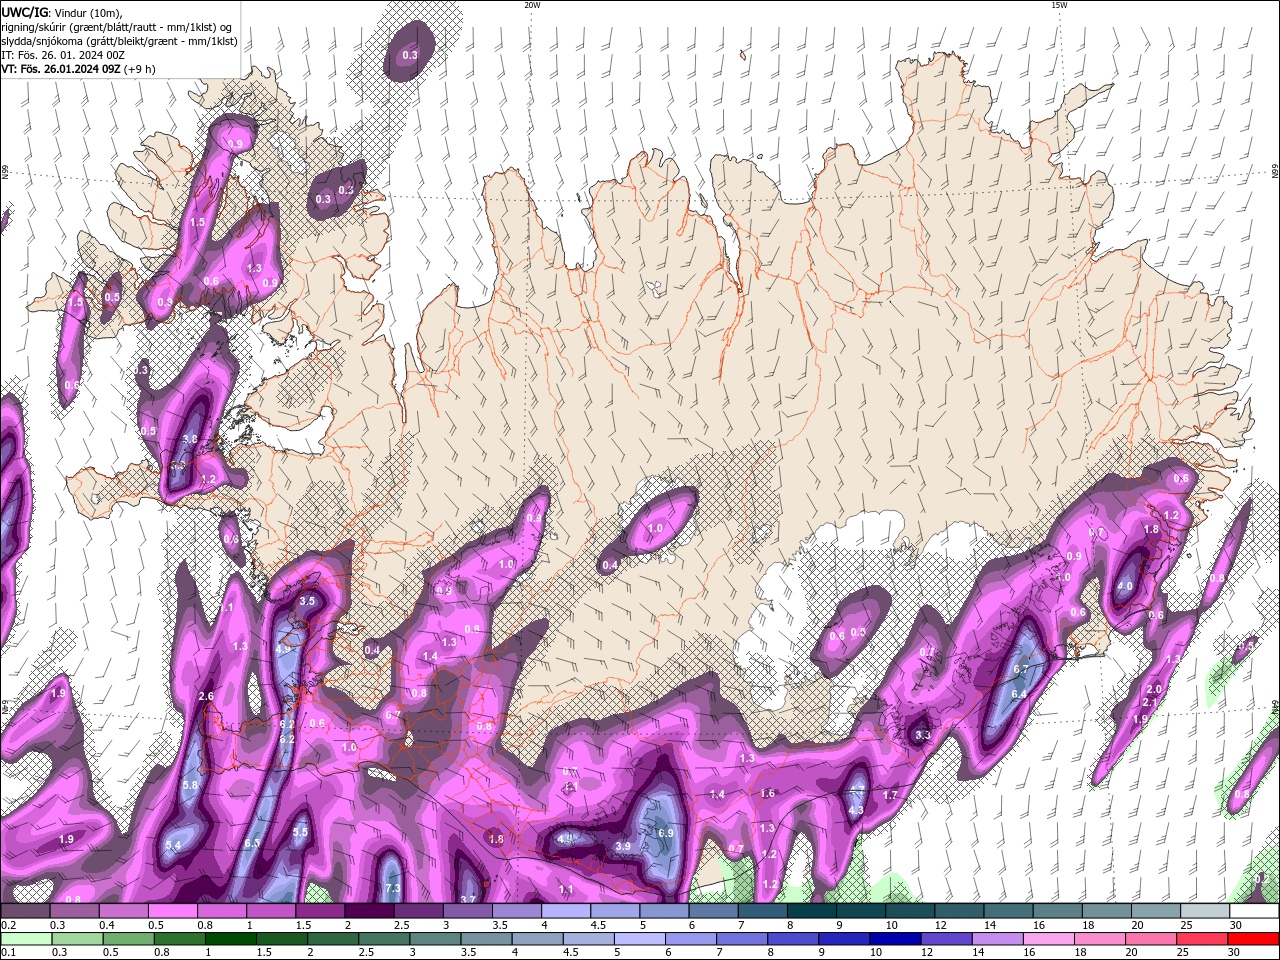Pick the dark blue 10–12 rain legend swatch
This screenshot has height=960, width=1280.
pos(894,939)
